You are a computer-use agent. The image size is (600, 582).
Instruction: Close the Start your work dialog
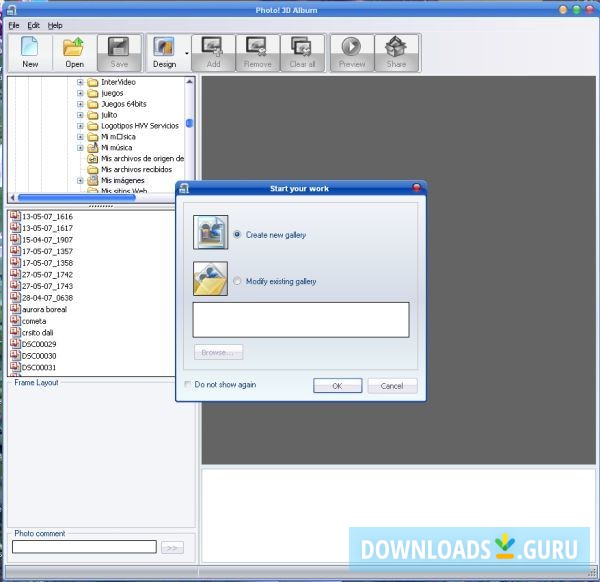pyautogui.click(x=417, y=187)
